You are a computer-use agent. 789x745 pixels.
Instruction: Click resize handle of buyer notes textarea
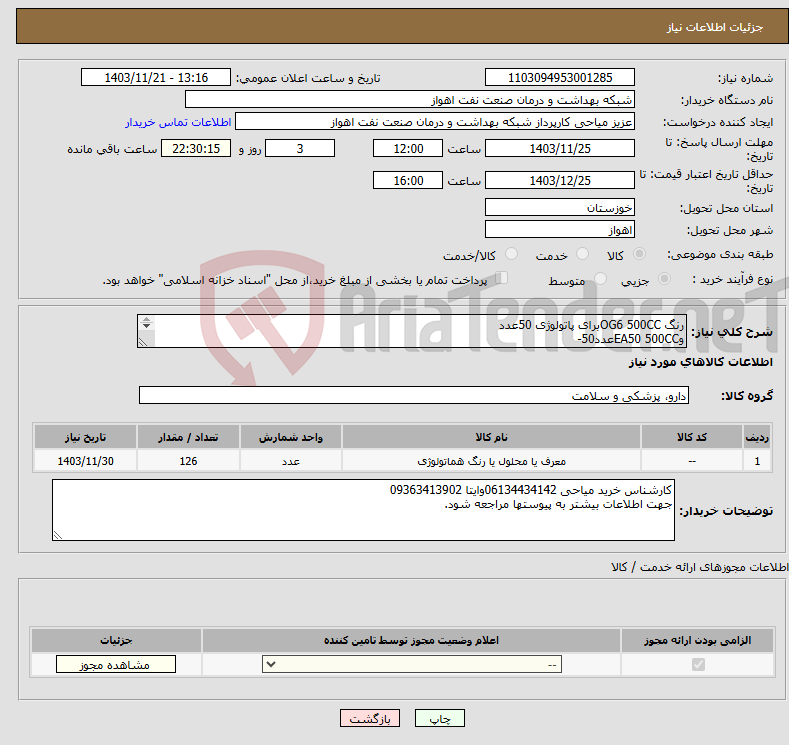(x=58, y=535)
